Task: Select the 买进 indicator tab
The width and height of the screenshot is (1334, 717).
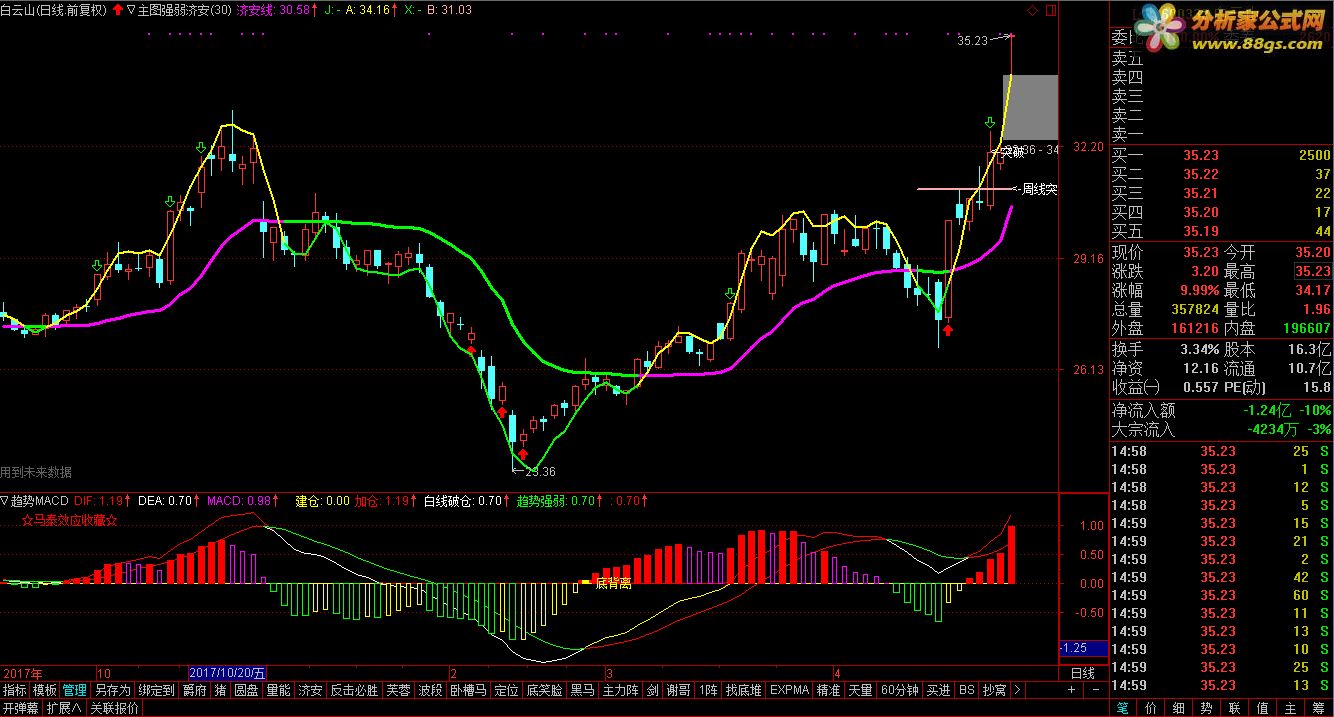Action: click(939, 690)
